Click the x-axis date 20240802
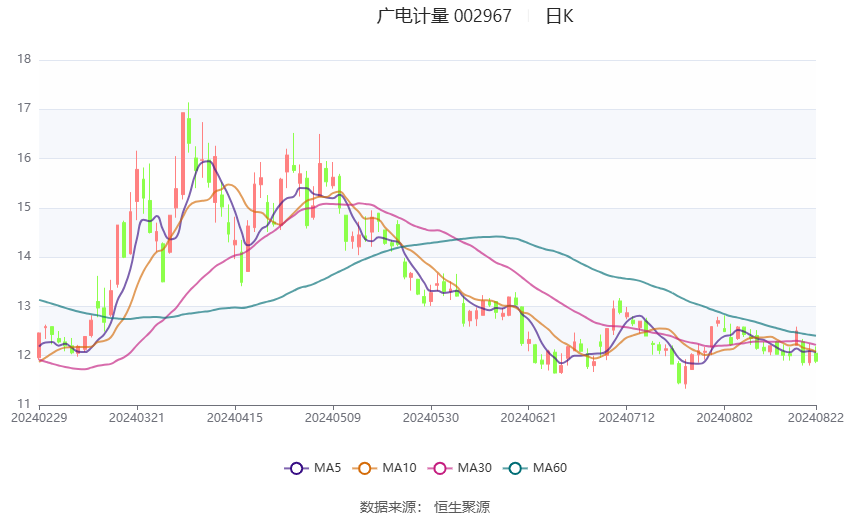This screenshot has height=517, width=850. (725, 418)
